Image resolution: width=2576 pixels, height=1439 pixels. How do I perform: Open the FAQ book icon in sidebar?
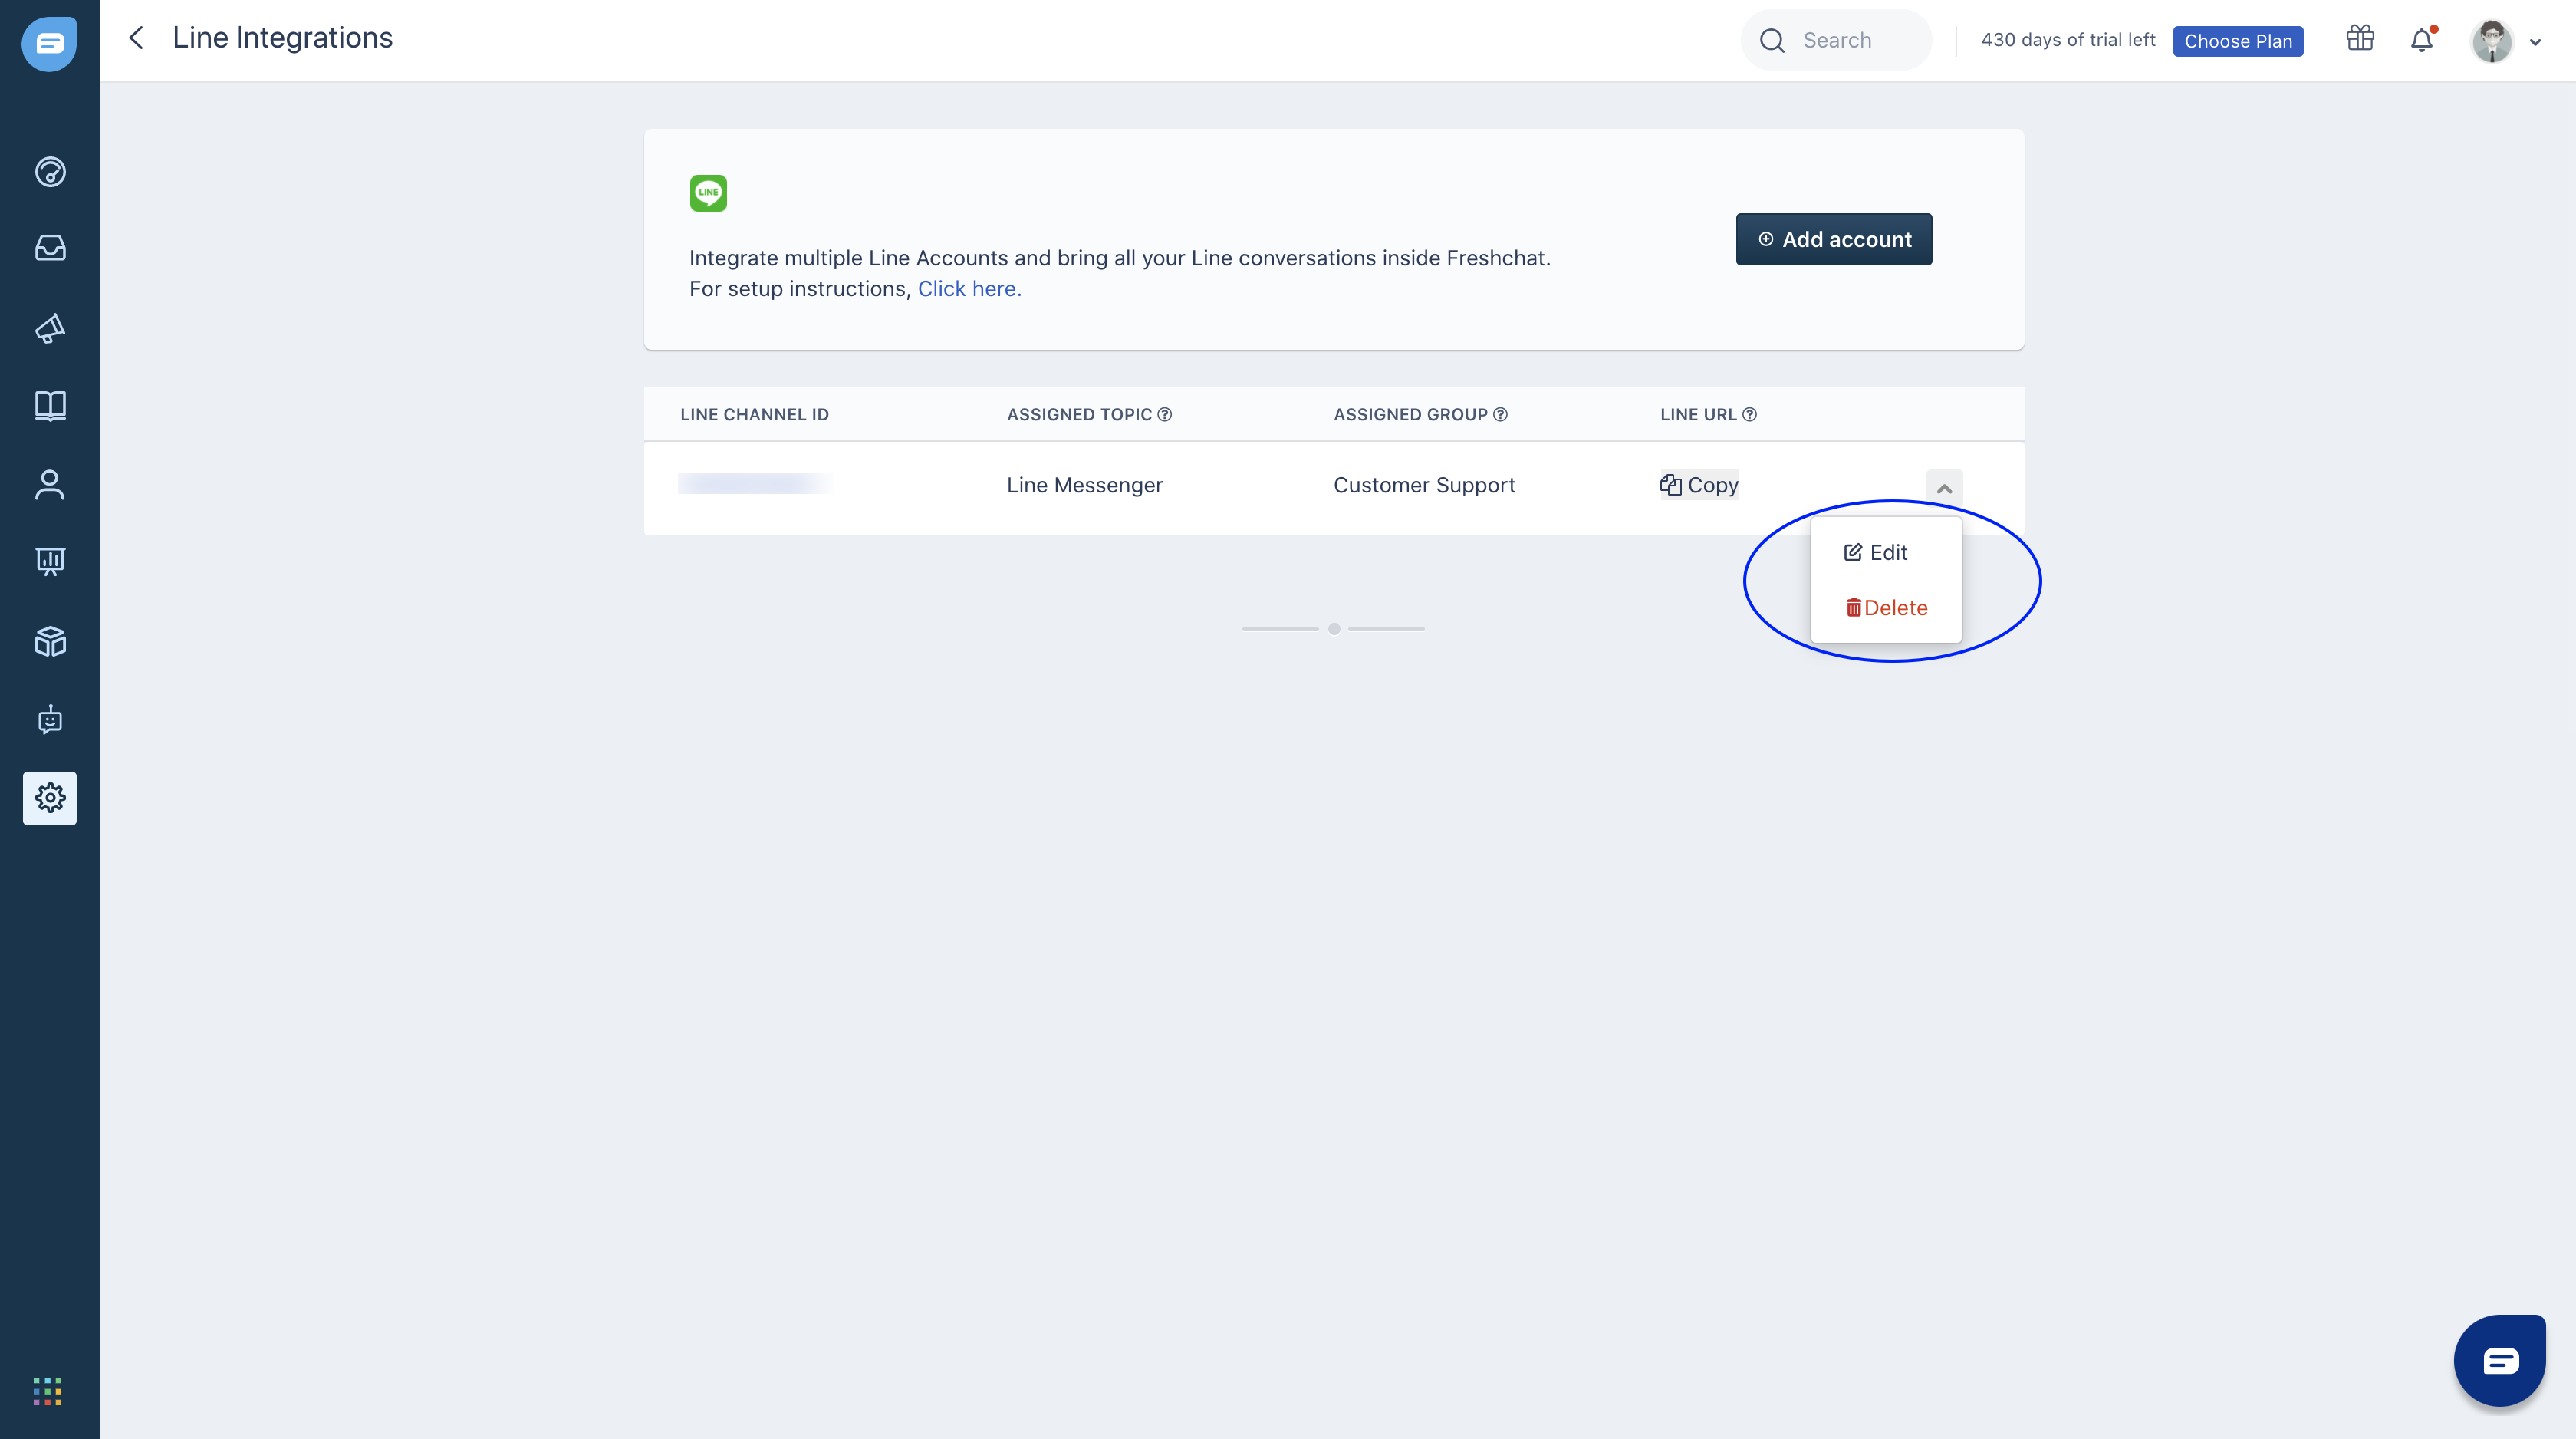(x=50, y=405)
